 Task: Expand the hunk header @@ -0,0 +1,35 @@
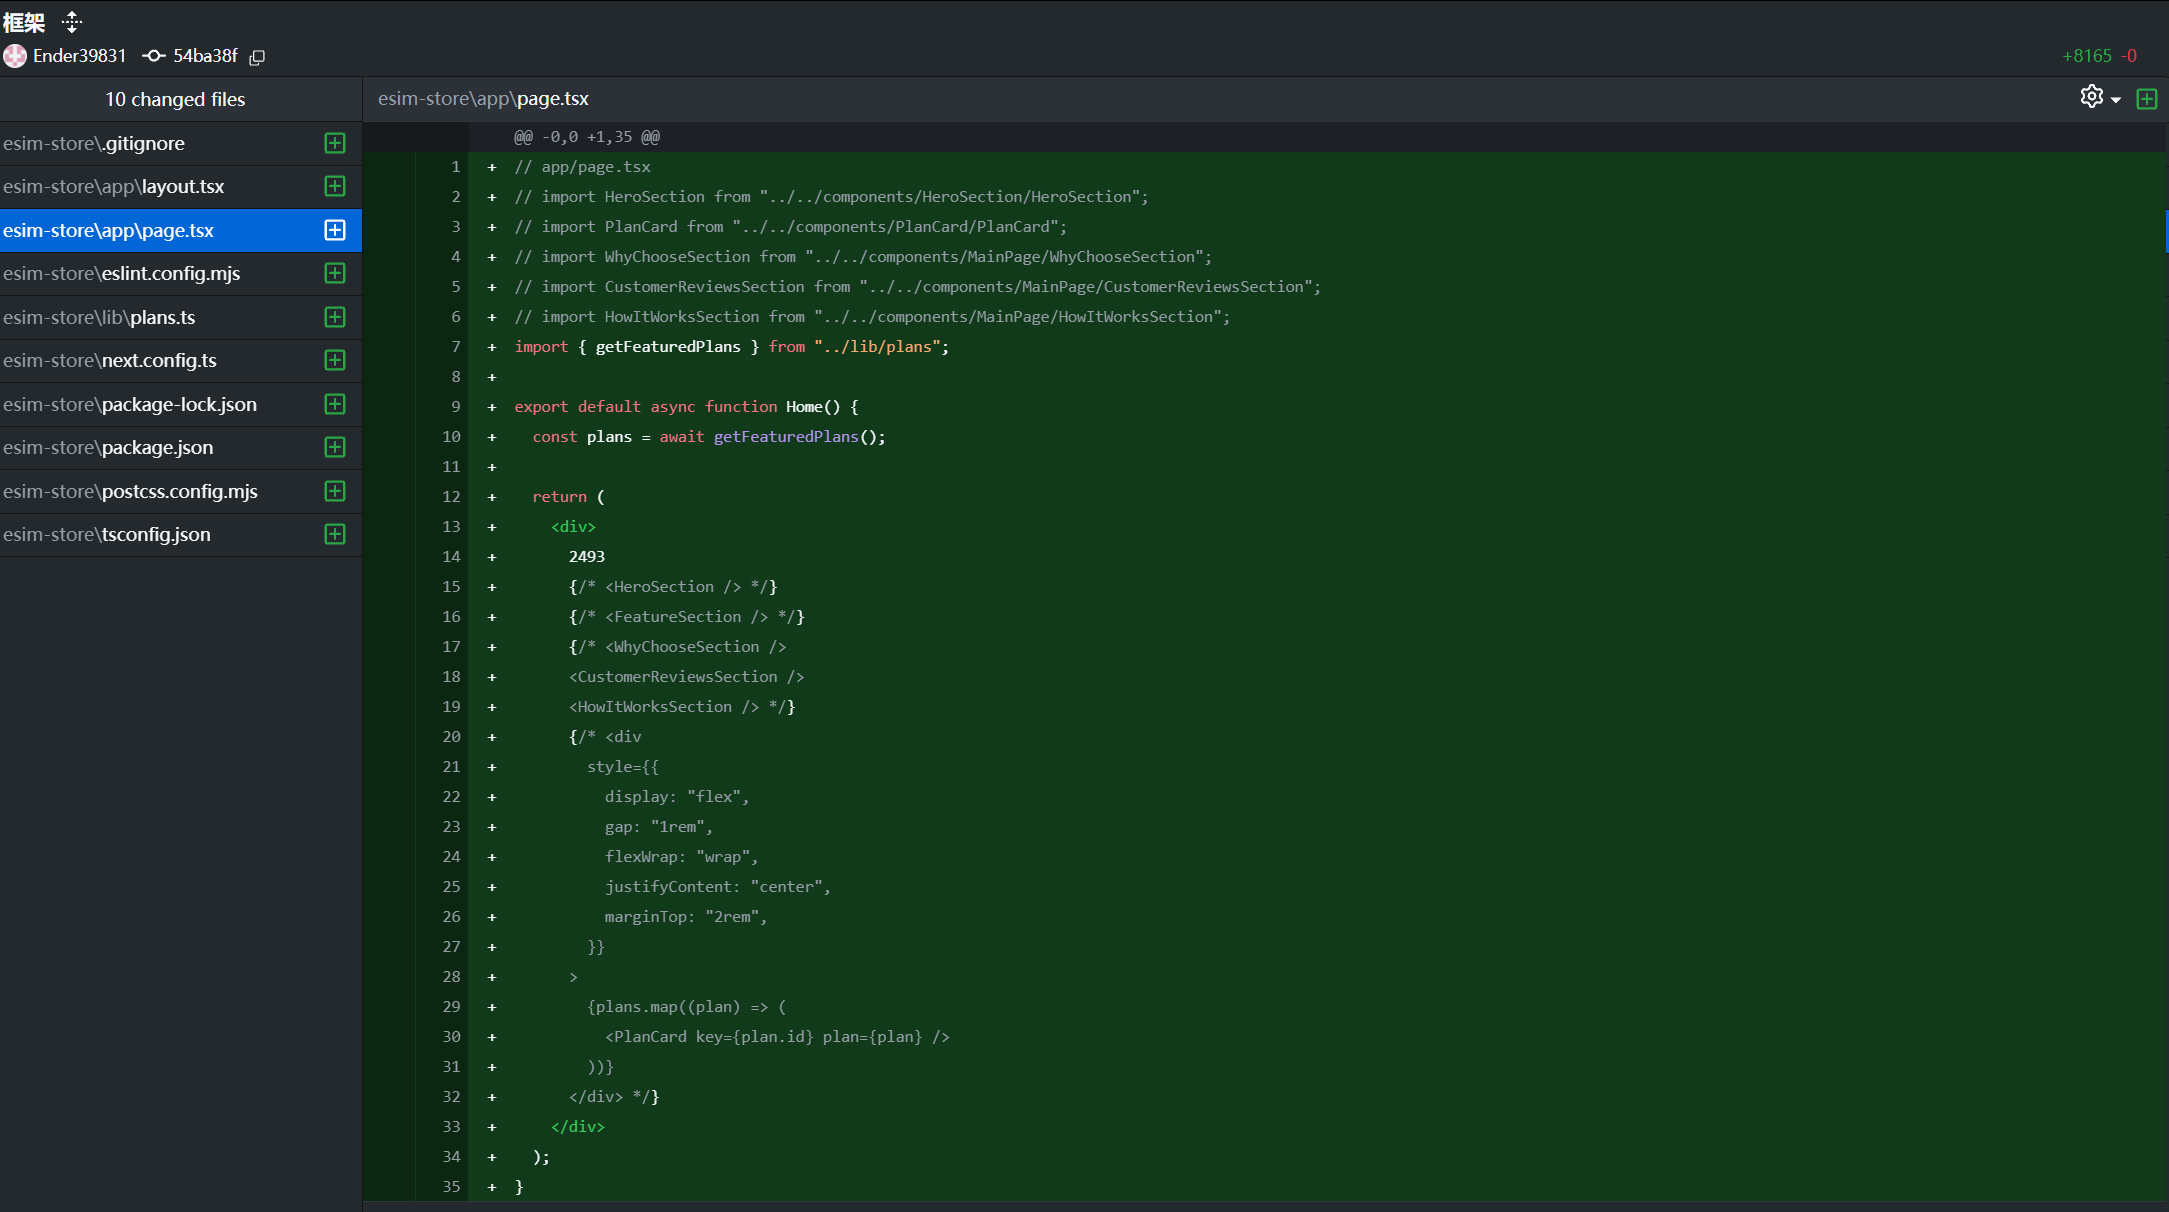pyautogui.click(x=587, y=137)
